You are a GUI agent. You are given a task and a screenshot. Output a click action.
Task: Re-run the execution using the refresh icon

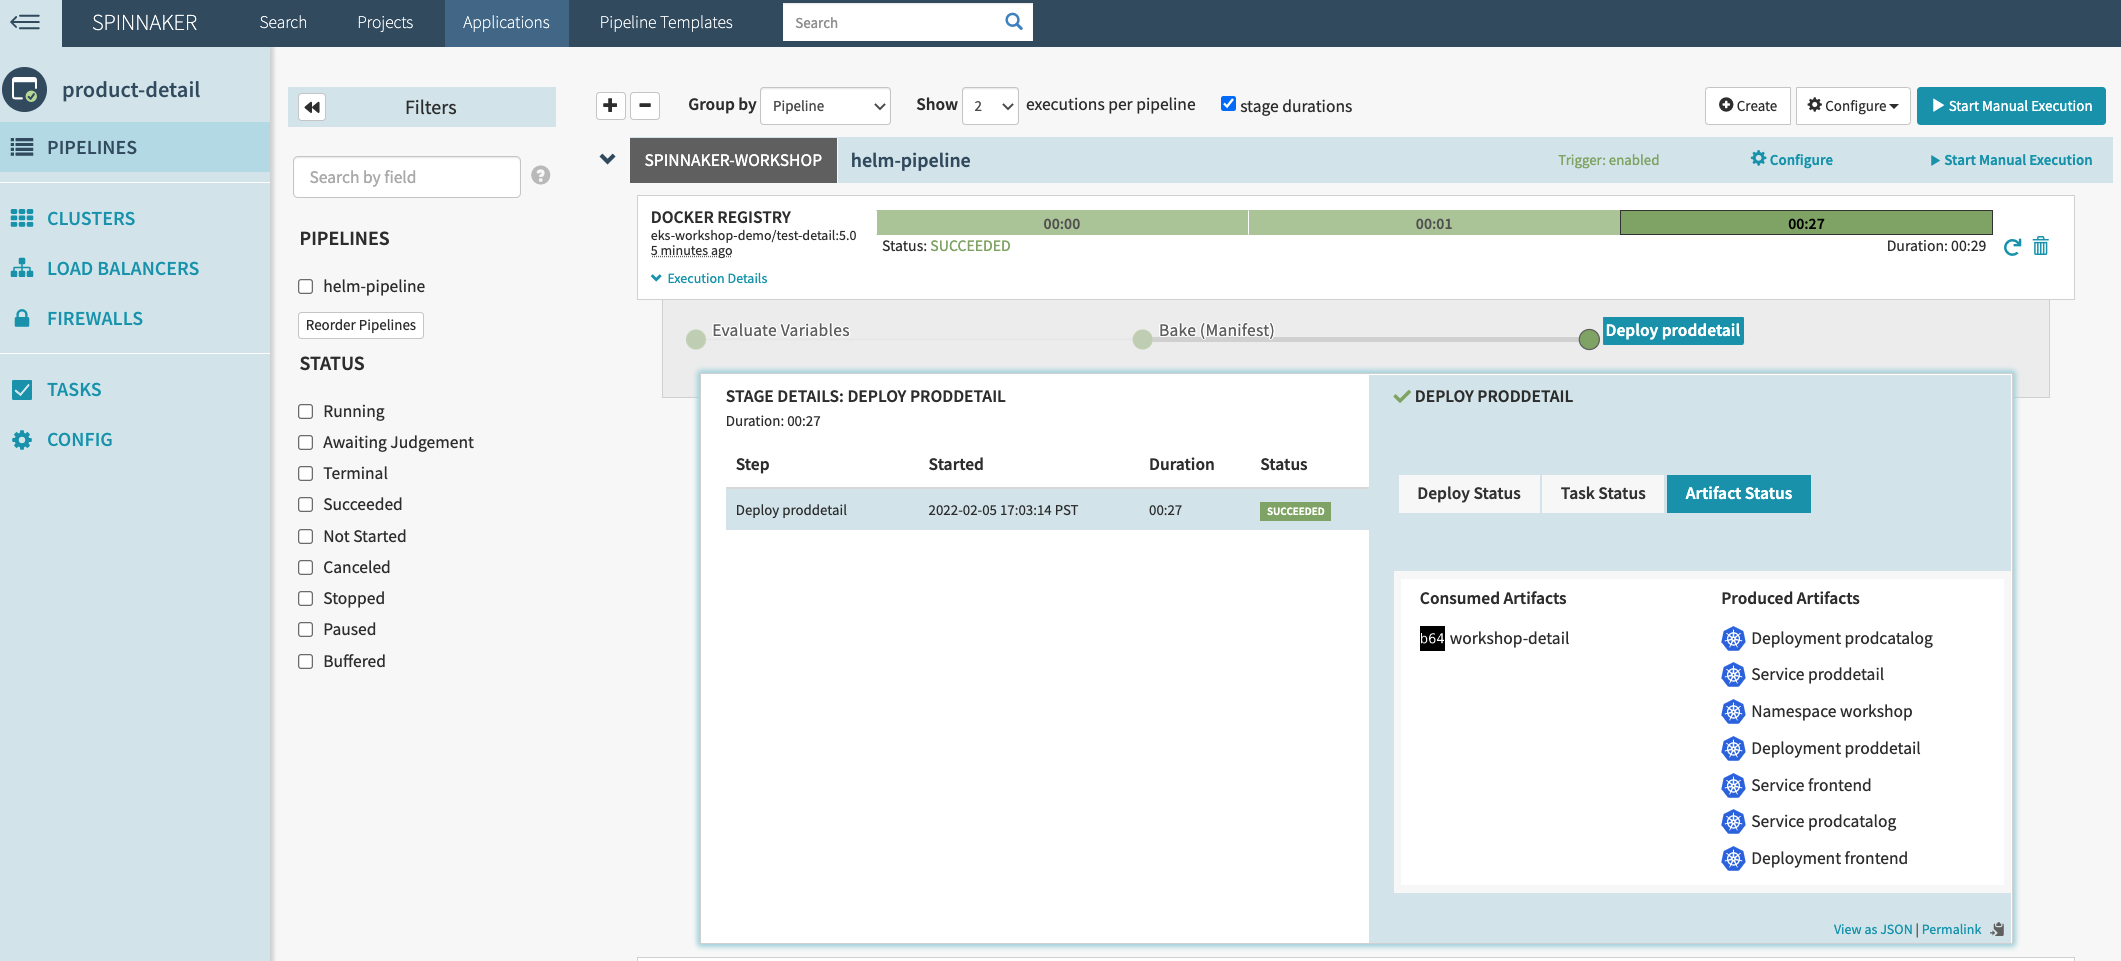tap(2011, 246)
